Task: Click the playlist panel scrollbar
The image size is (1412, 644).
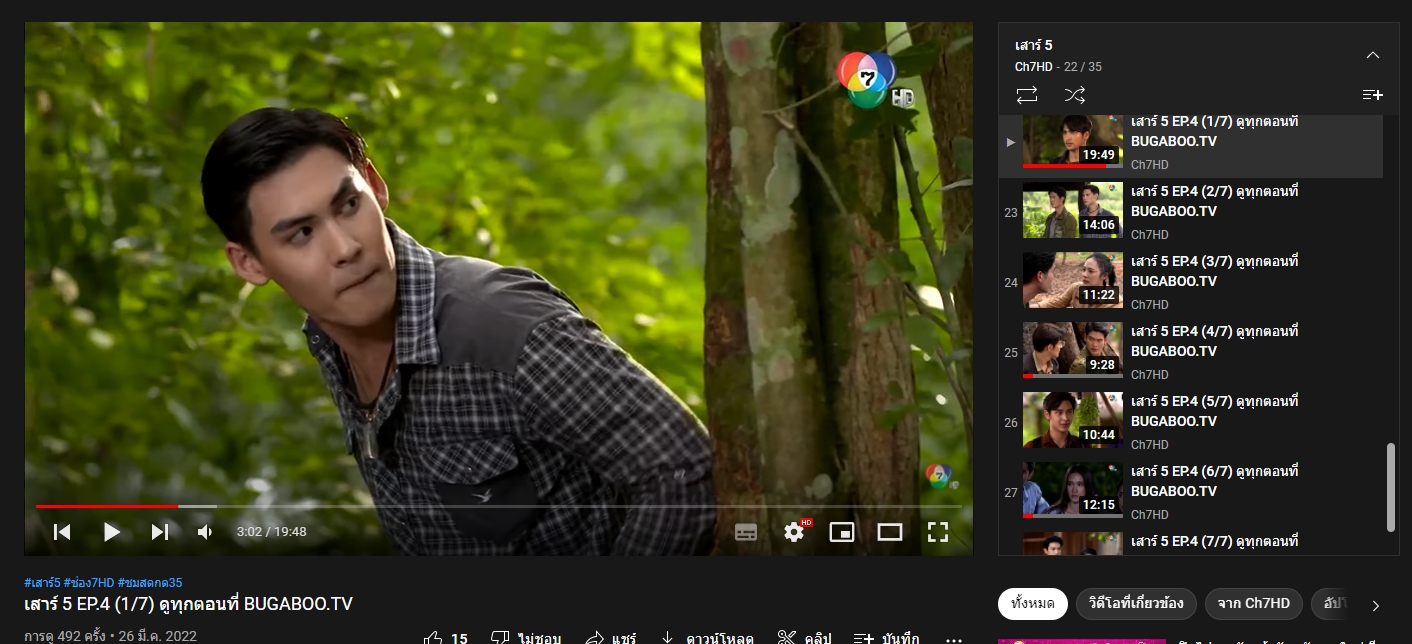Action: coord(1391,487)
